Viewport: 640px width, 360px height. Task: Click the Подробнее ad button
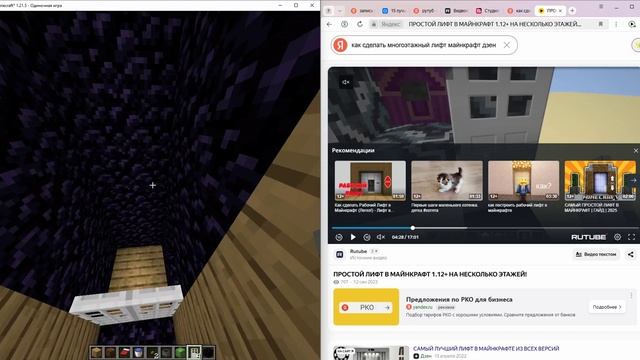[x=607, y=307]
